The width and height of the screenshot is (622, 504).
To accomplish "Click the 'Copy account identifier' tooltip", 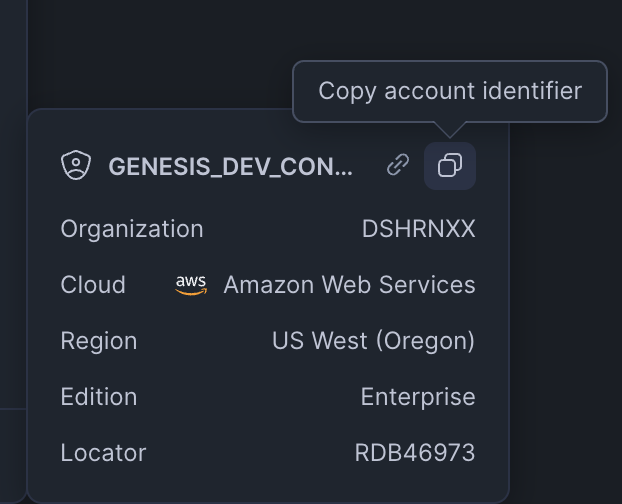I will click(450, 91).
